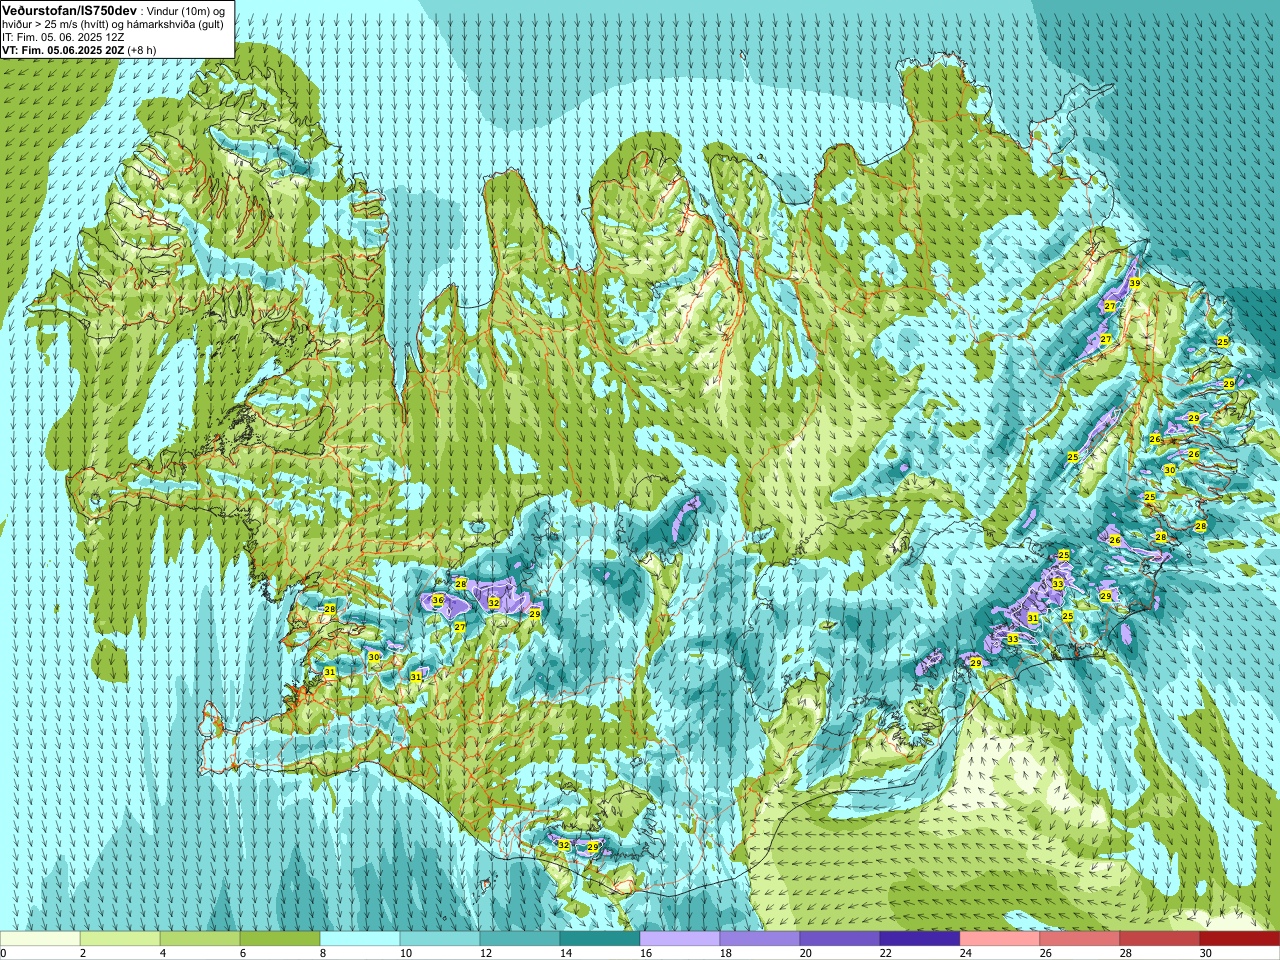Pick the 20–22 m/s violet legend swatch
Viewport: 1280px width, 960px height.
(x=840, y=939)
